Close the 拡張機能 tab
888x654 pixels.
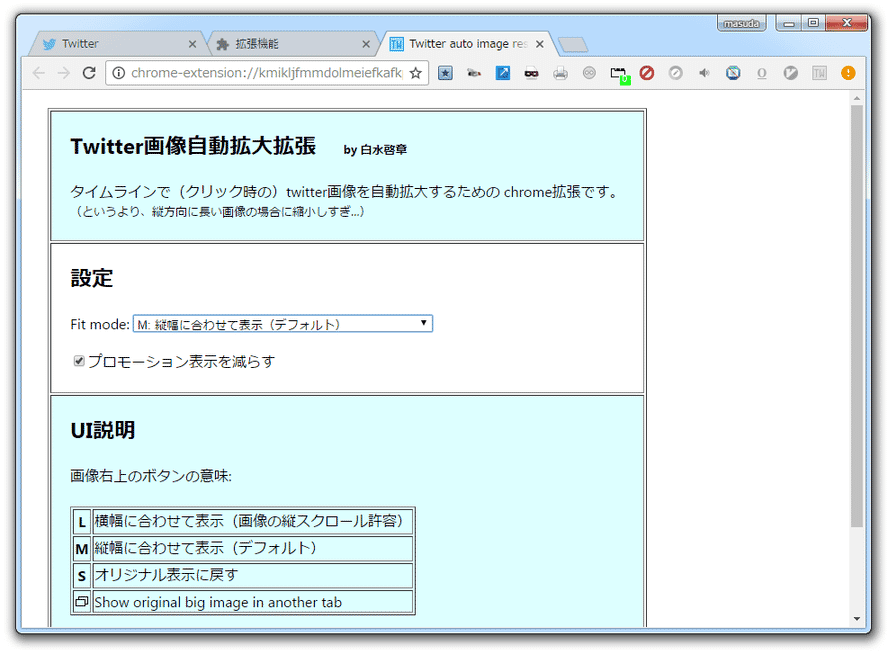click(x=366, y=44)
